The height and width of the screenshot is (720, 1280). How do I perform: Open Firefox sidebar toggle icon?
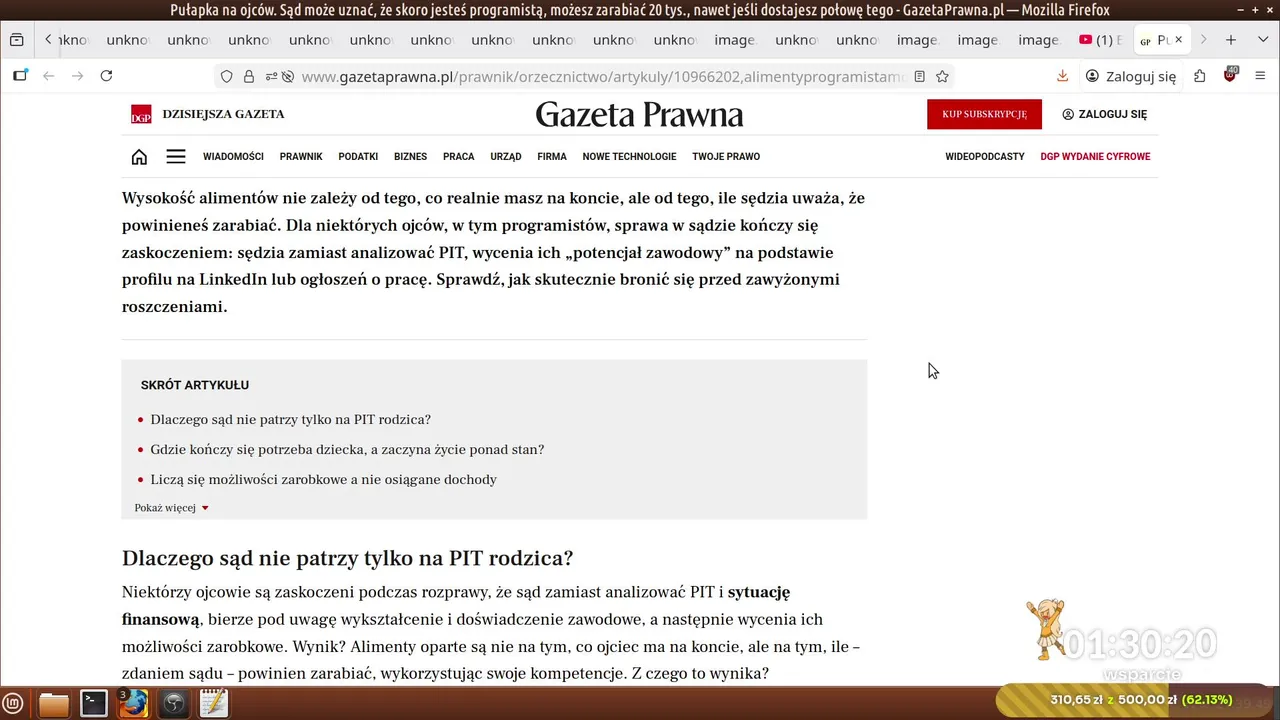(20, 76)
